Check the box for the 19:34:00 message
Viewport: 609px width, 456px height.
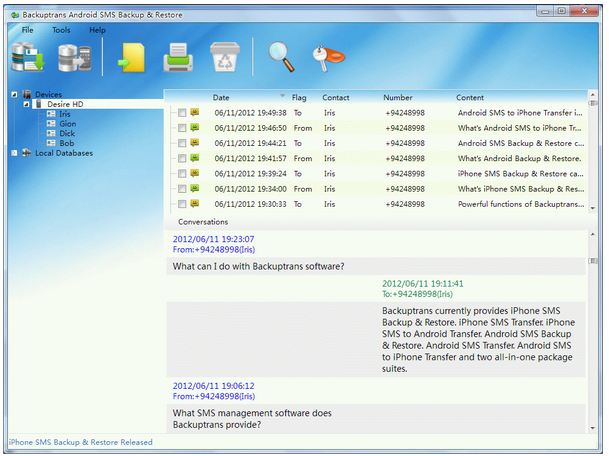182,189
